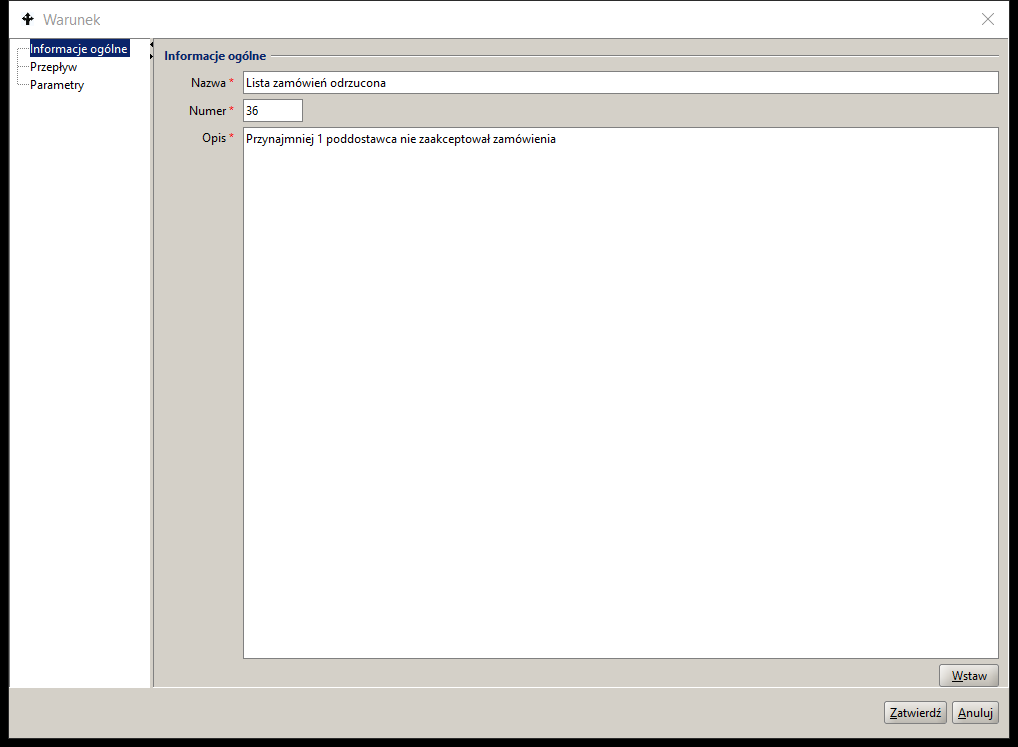Cancel the dialog using Anuluj

coord(975,713)
